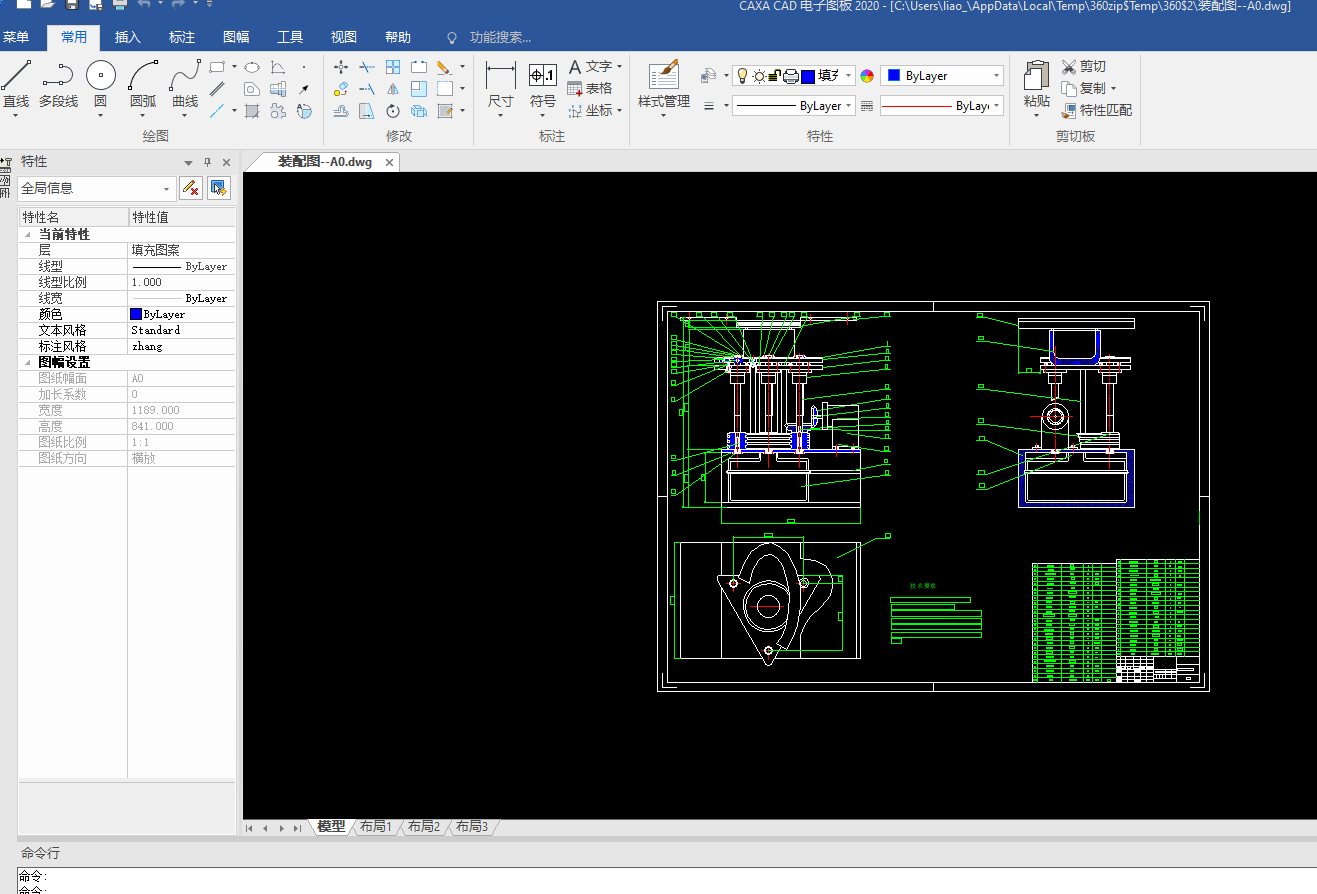Select the Rotate tool
The image size is (1317, 894).
point(393,111)
